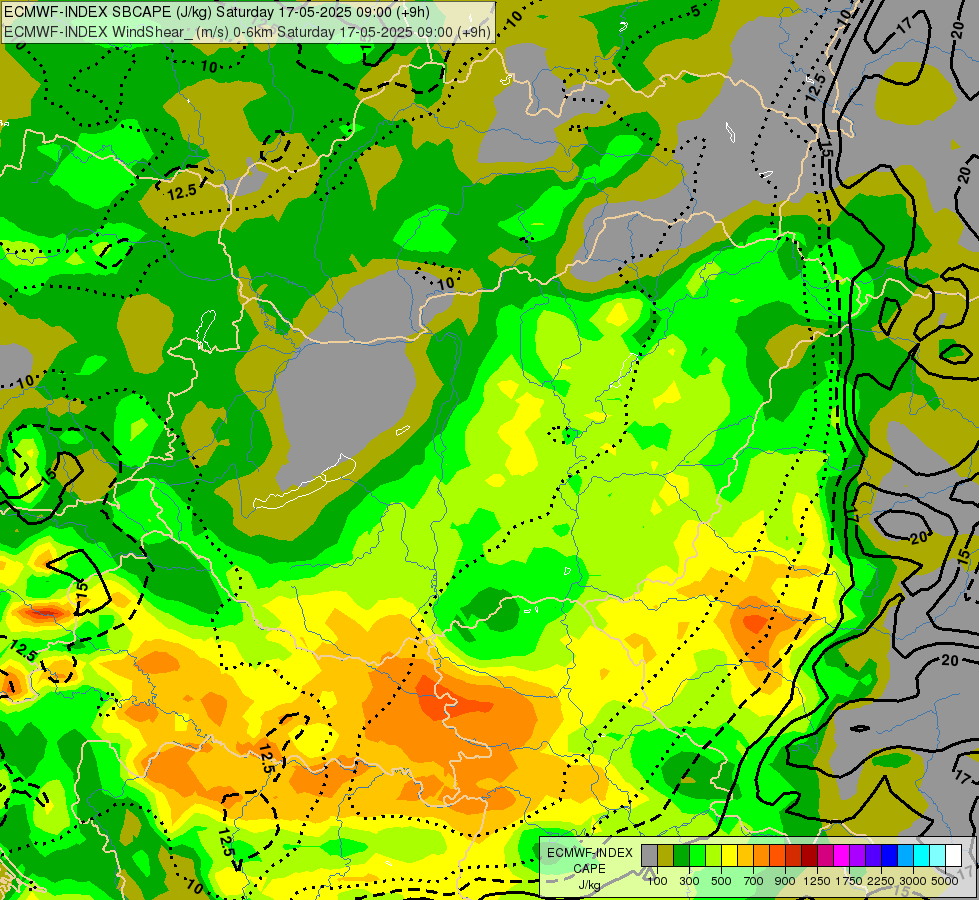Click the amber legend swatch
This screenshot has width=979, height=900.
(x=745, y=855)
